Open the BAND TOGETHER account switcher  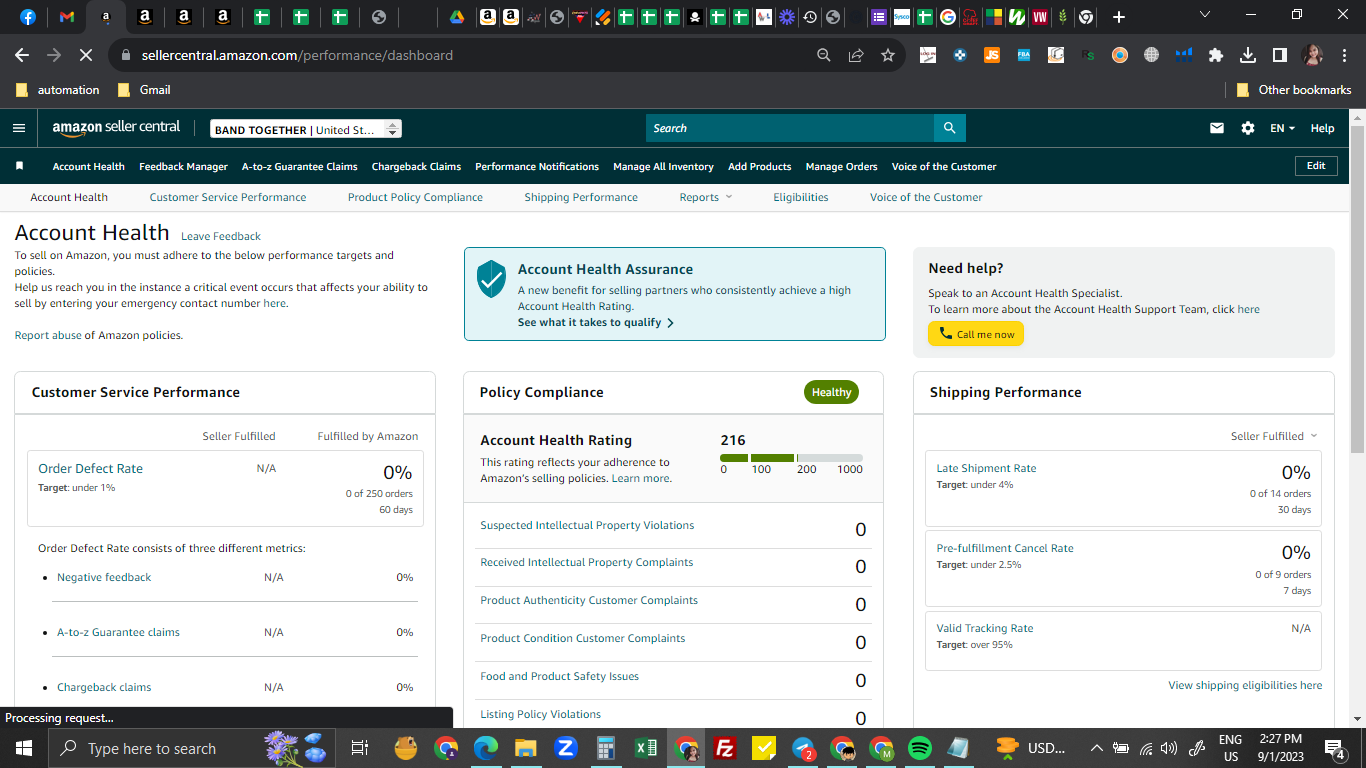point(306,129)
